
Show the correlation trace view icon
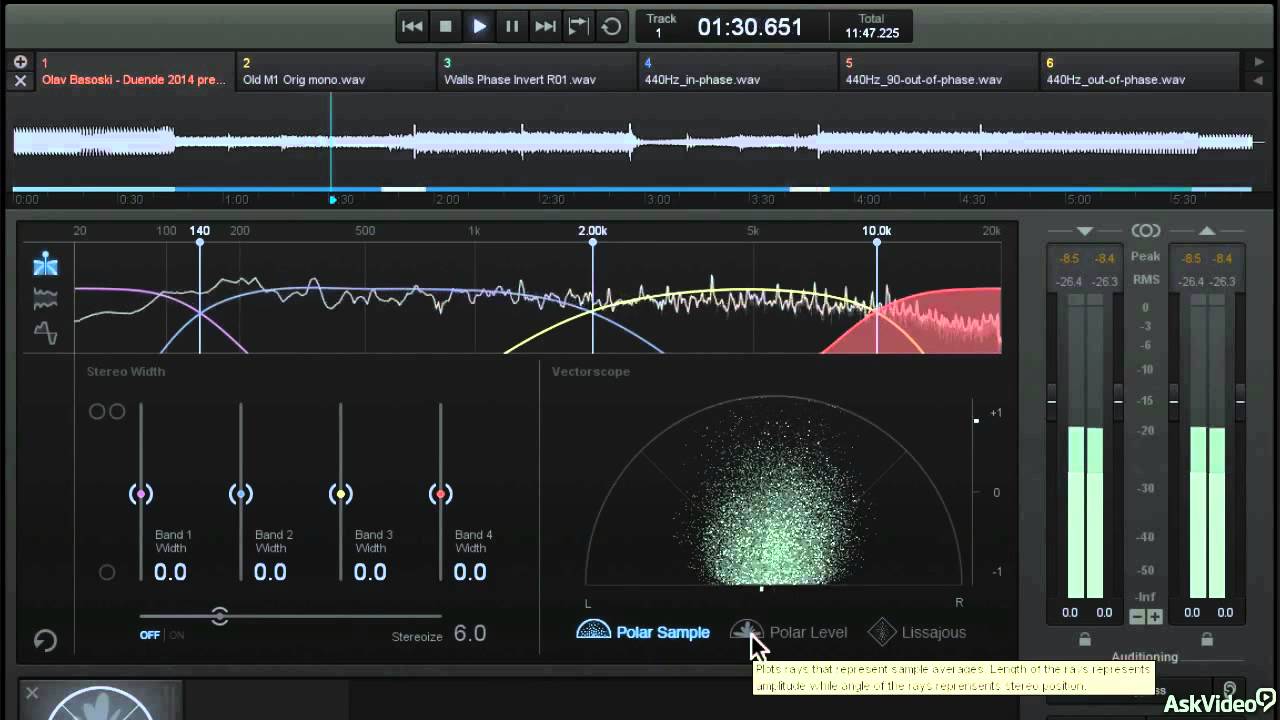pyautogui.click(x=46, y=333)
